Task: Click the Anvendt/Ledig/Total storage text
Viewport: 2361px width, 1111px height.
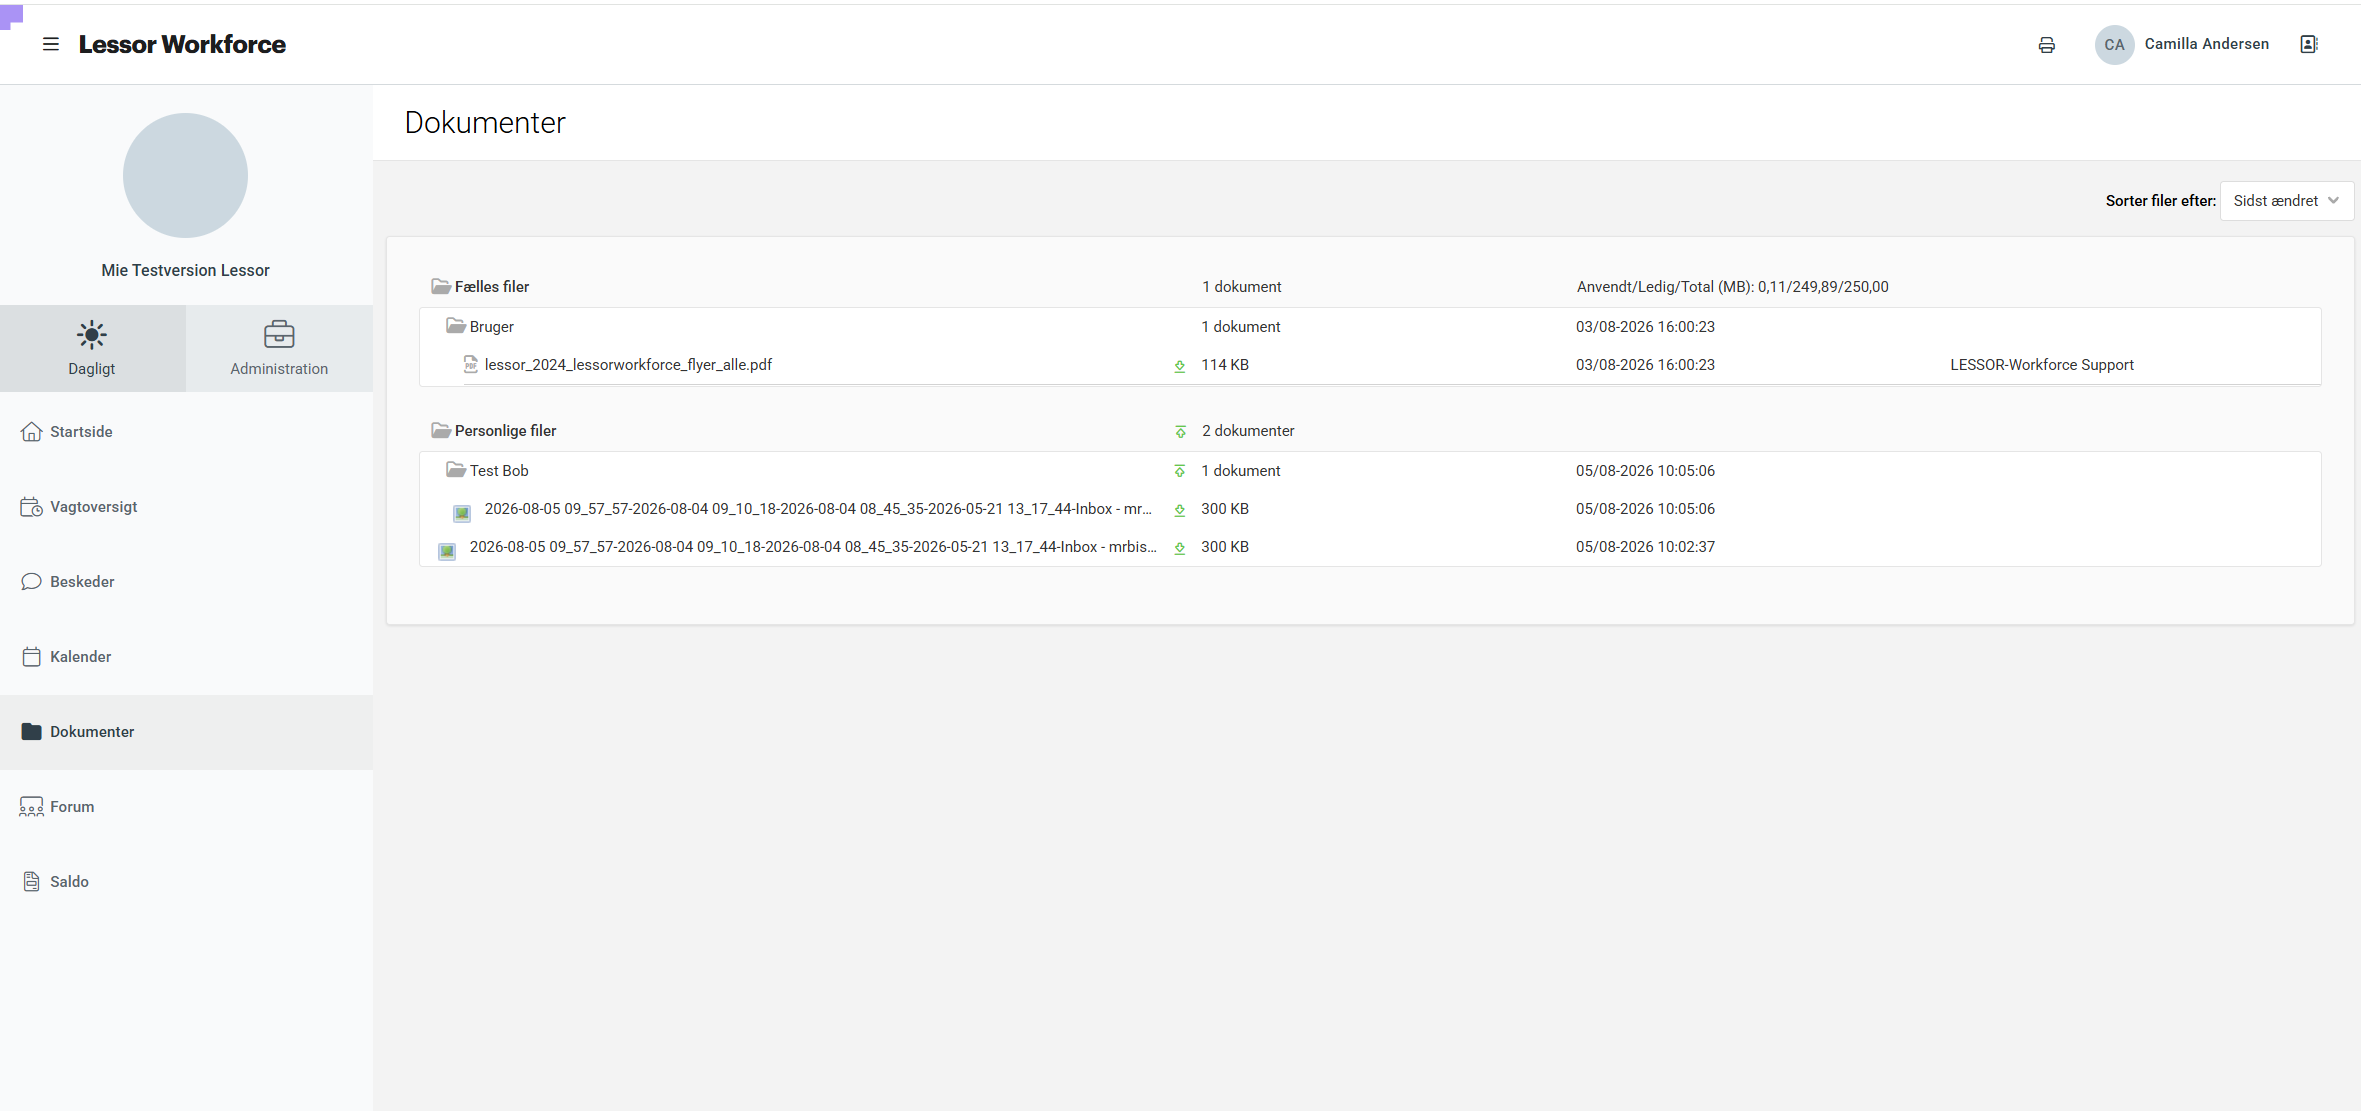Action: (x=1732, y=287)
